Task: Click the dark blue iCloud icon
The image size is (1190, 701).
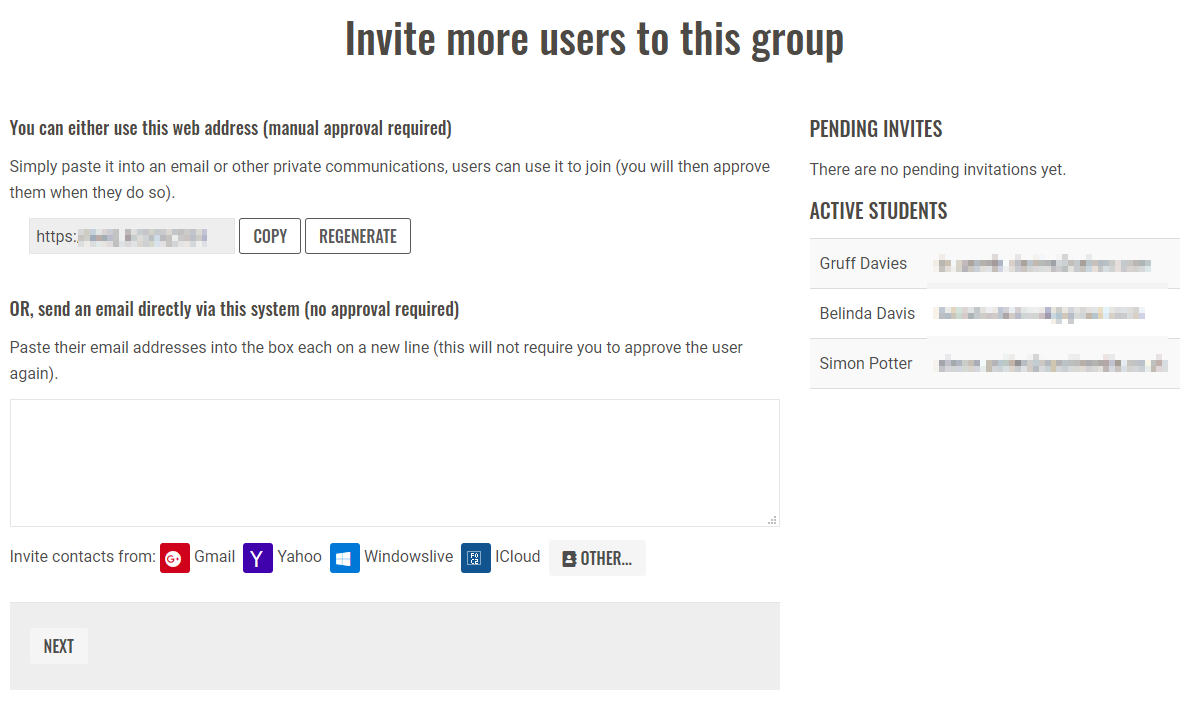Action: tap(476, 558)
